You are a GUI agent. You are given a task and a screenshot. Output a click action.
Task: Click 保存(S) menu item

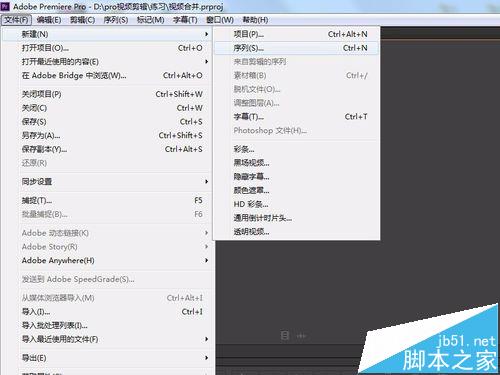coord(107,122)
